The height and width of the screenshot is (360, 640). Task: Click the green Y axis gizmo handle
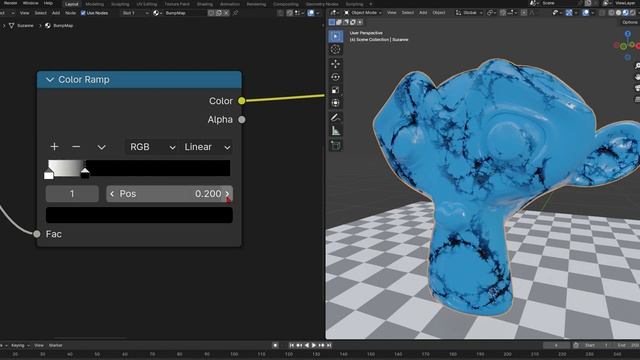click(x=623, y=47)
